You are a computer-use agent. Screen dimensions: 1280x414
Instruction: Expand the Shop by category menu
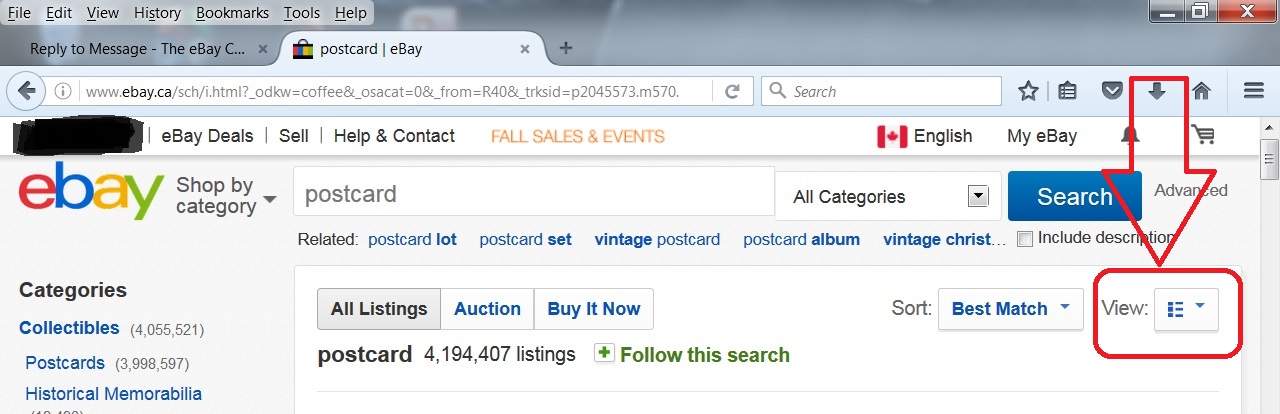225,195
